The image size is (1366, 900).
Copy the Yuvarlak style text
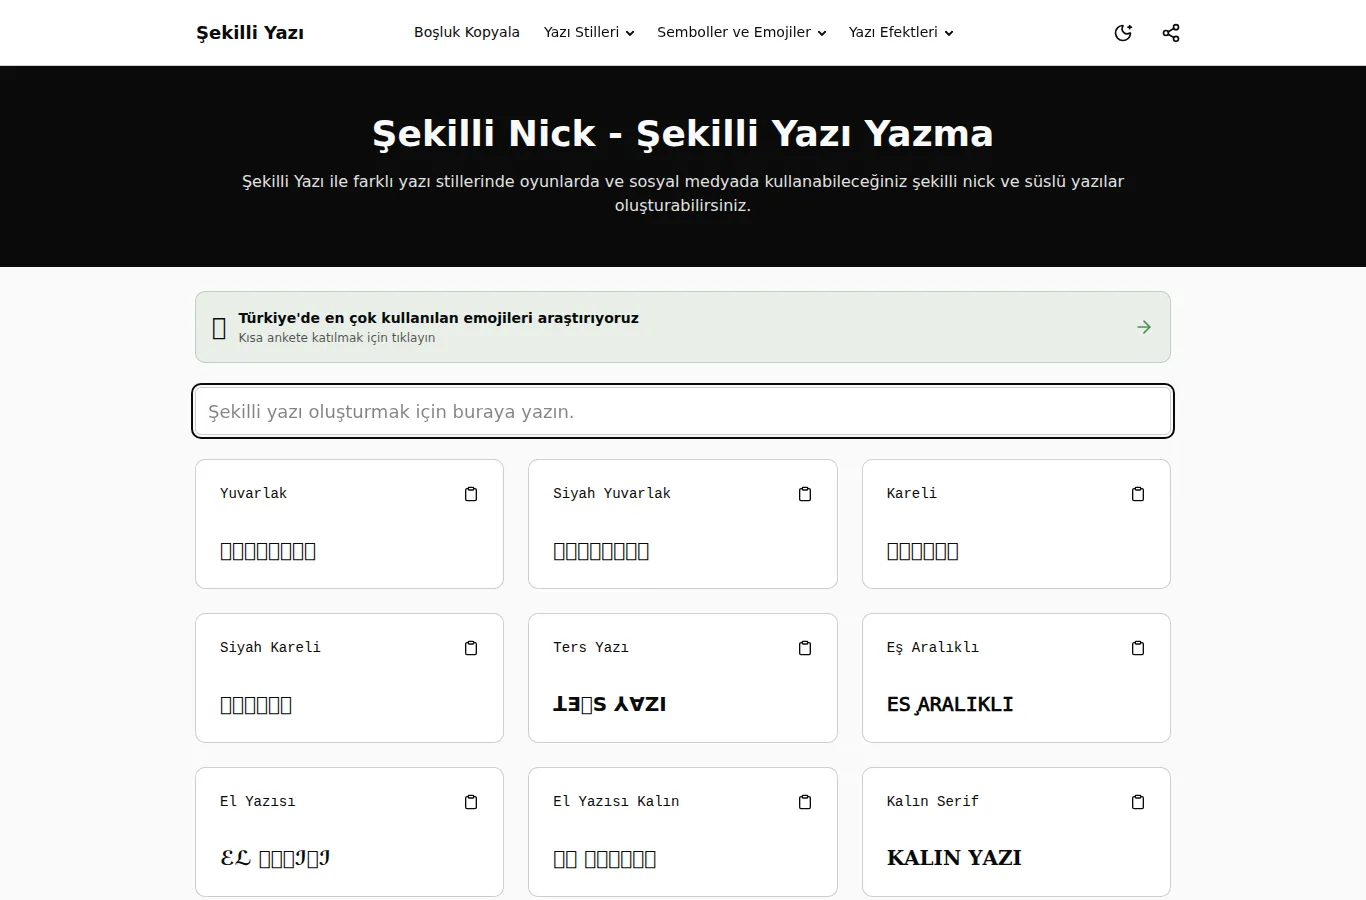[471, 494]
